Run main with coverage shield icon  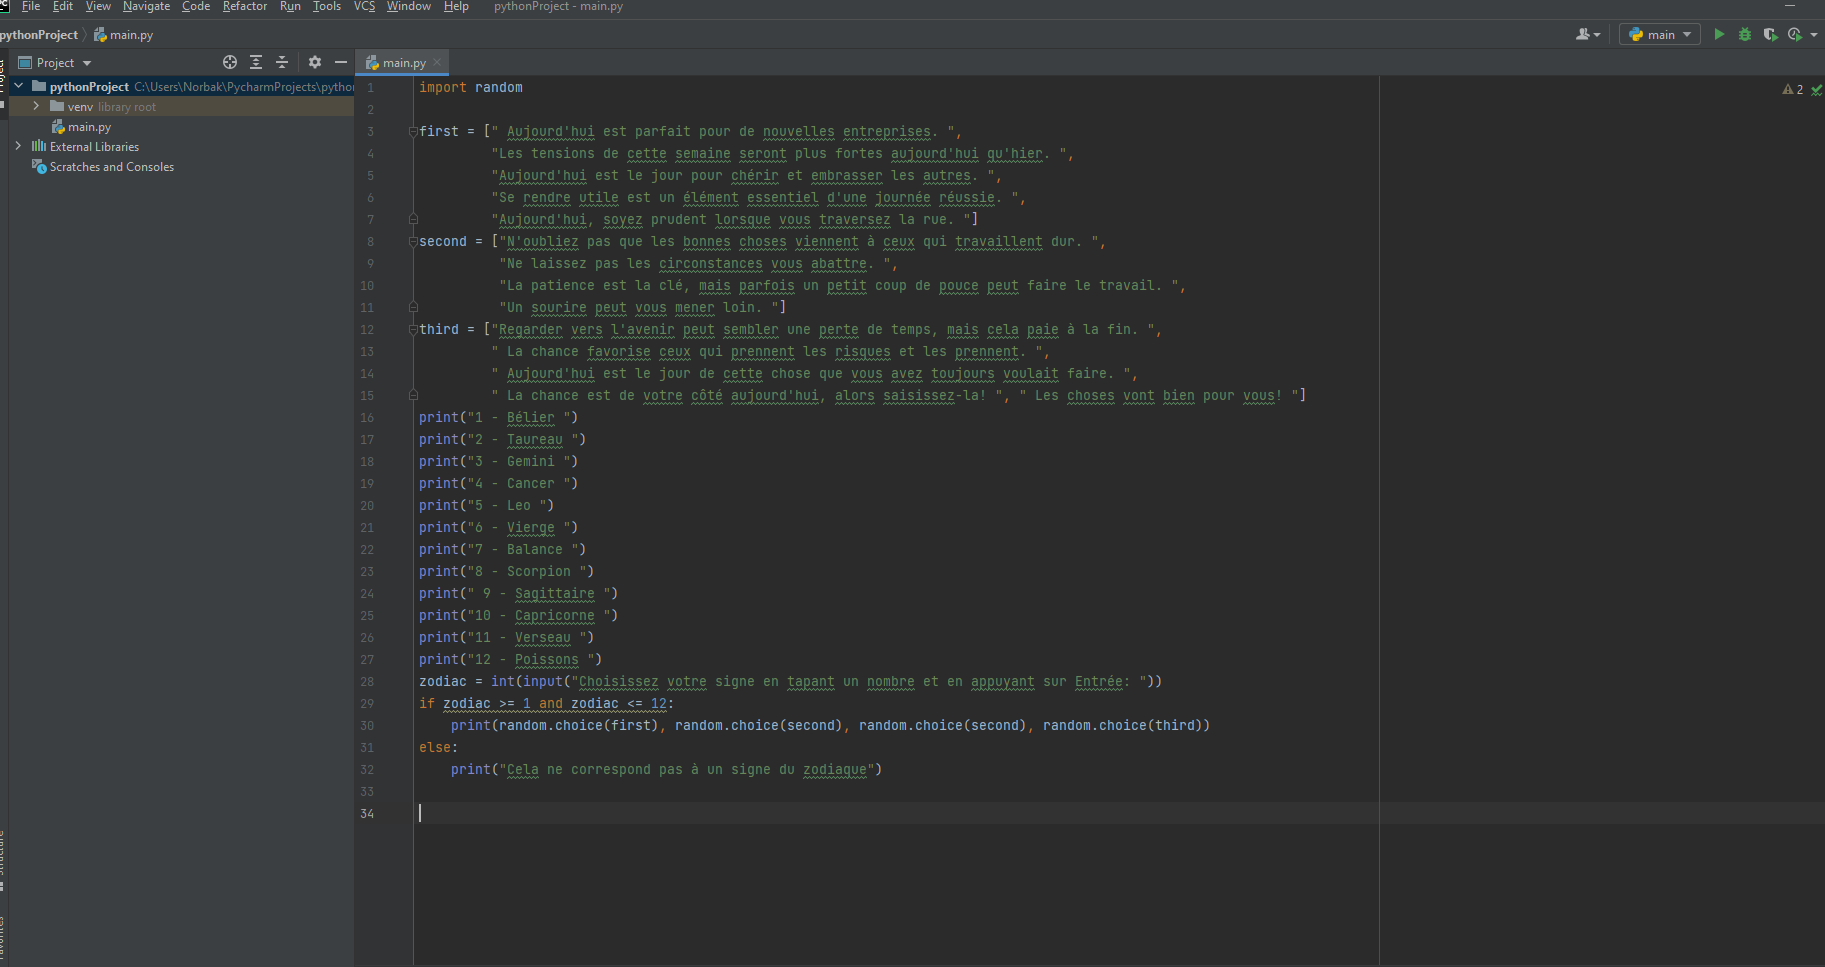click(x=1770, y=34)
